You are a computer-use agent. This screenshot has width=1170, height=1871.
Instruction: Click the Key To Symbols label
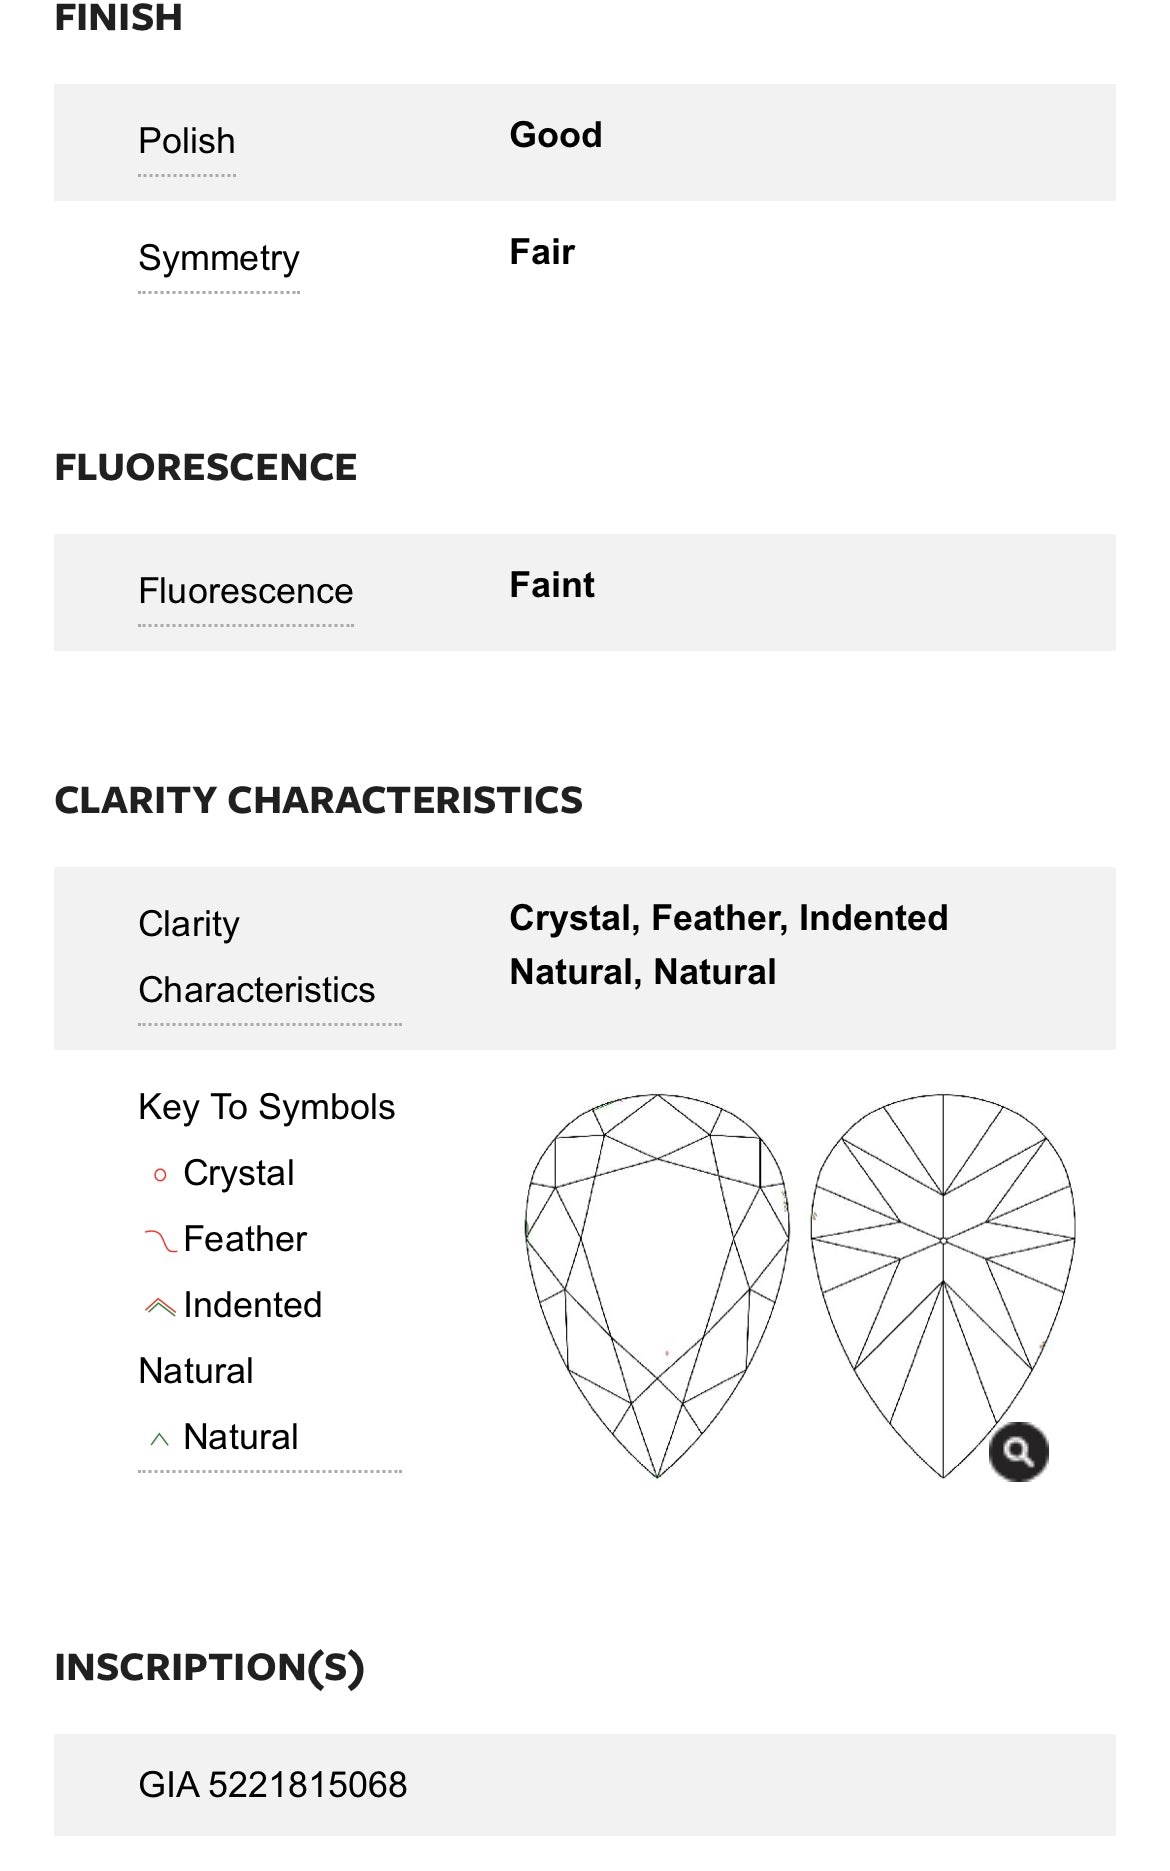click(267, 1108)
